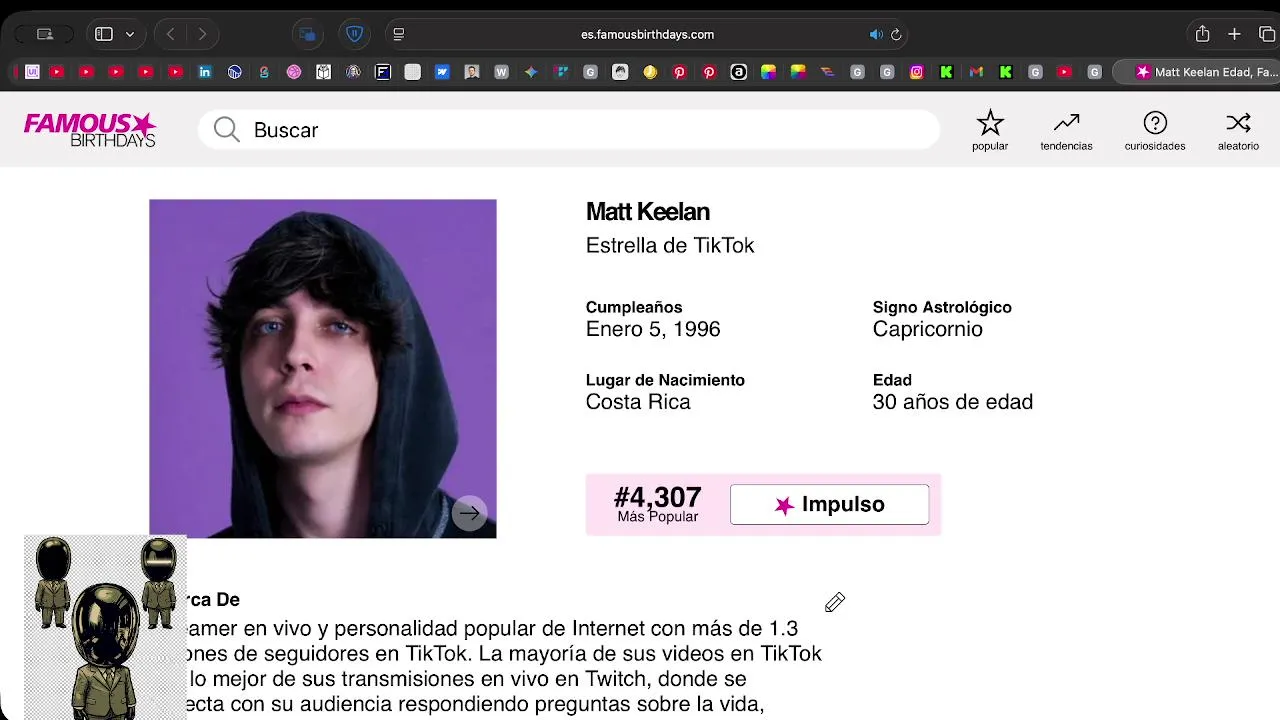Viewport: 1280px width, 720px height.
Task: Click the search magnifier icon
Action: coord(227,130)
